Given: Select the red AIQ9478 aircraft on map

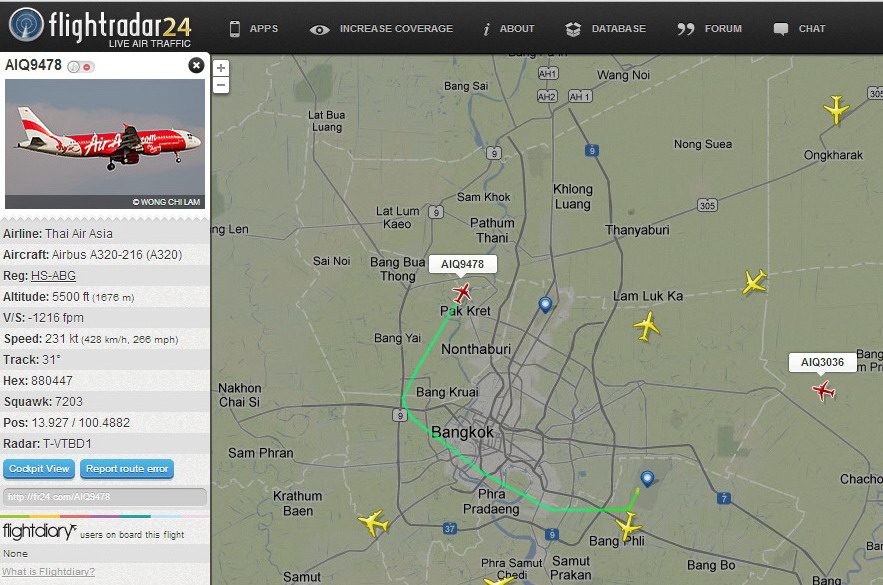Looking at the screenshot, I should click(x=462, y=293).
